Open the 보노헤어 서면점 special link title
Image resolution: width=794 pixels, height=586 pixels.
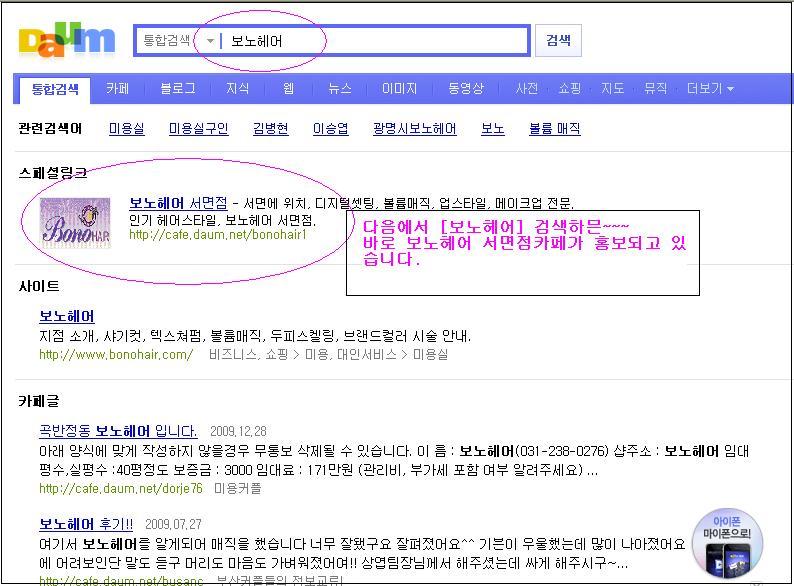[x=178, y=203]
